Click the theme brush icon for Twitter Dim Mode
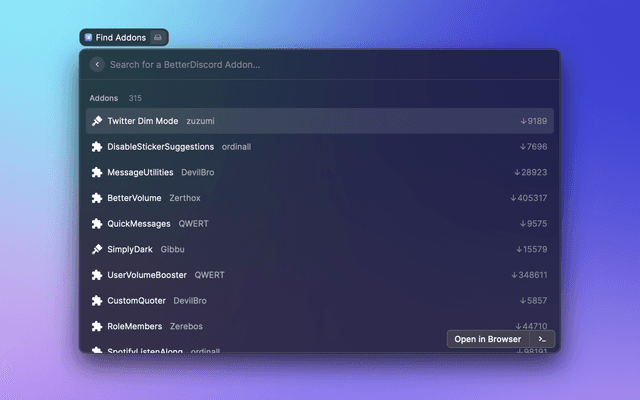The width and height of the screenshot is (640, 400). pyautogui.click(x=97, y=121)
